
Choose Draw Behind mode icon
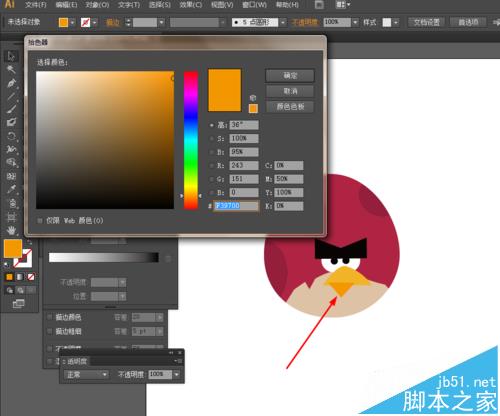(20, 290)
